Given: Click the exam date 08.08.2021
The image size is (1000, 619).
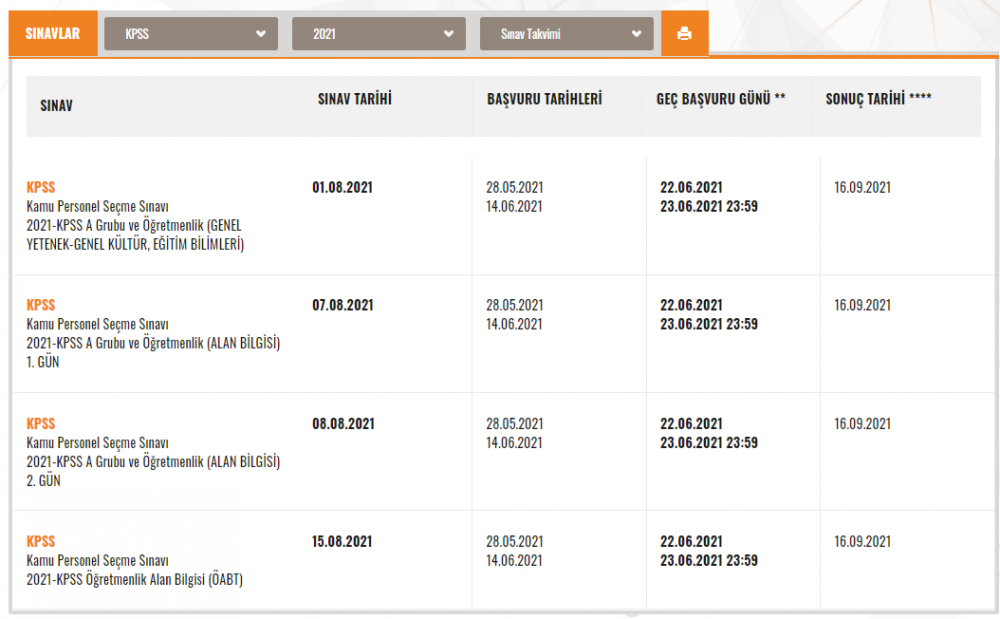Looking at the screenshot, I should pos(342,423).
